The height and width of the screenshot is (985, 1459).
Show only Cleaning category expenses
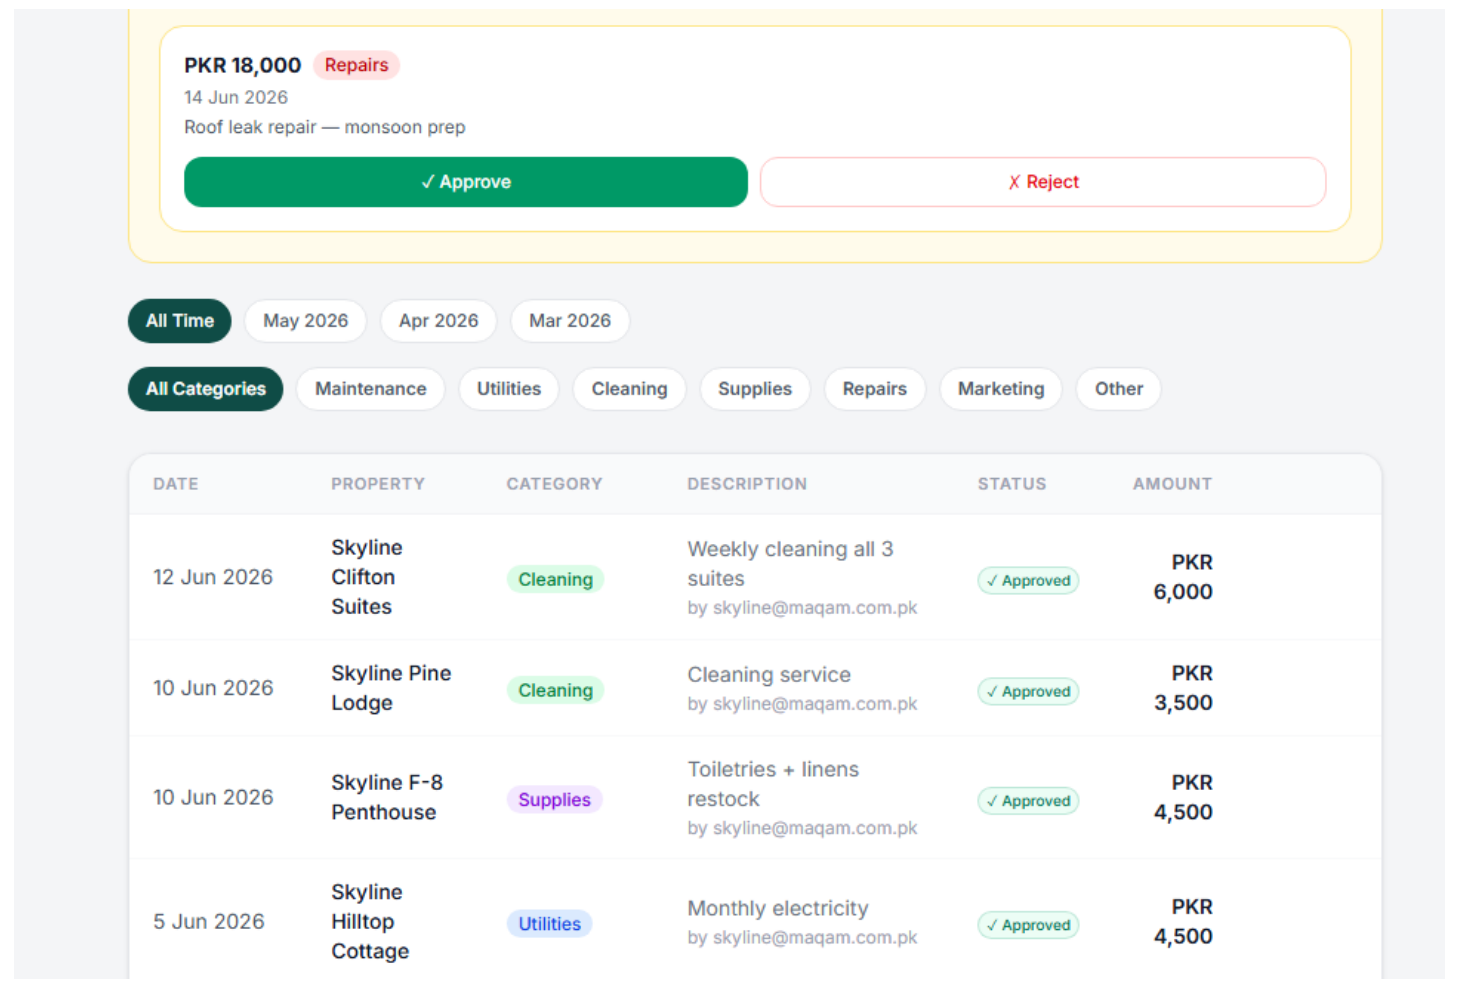pyautogui.click(x=629, y=389)
